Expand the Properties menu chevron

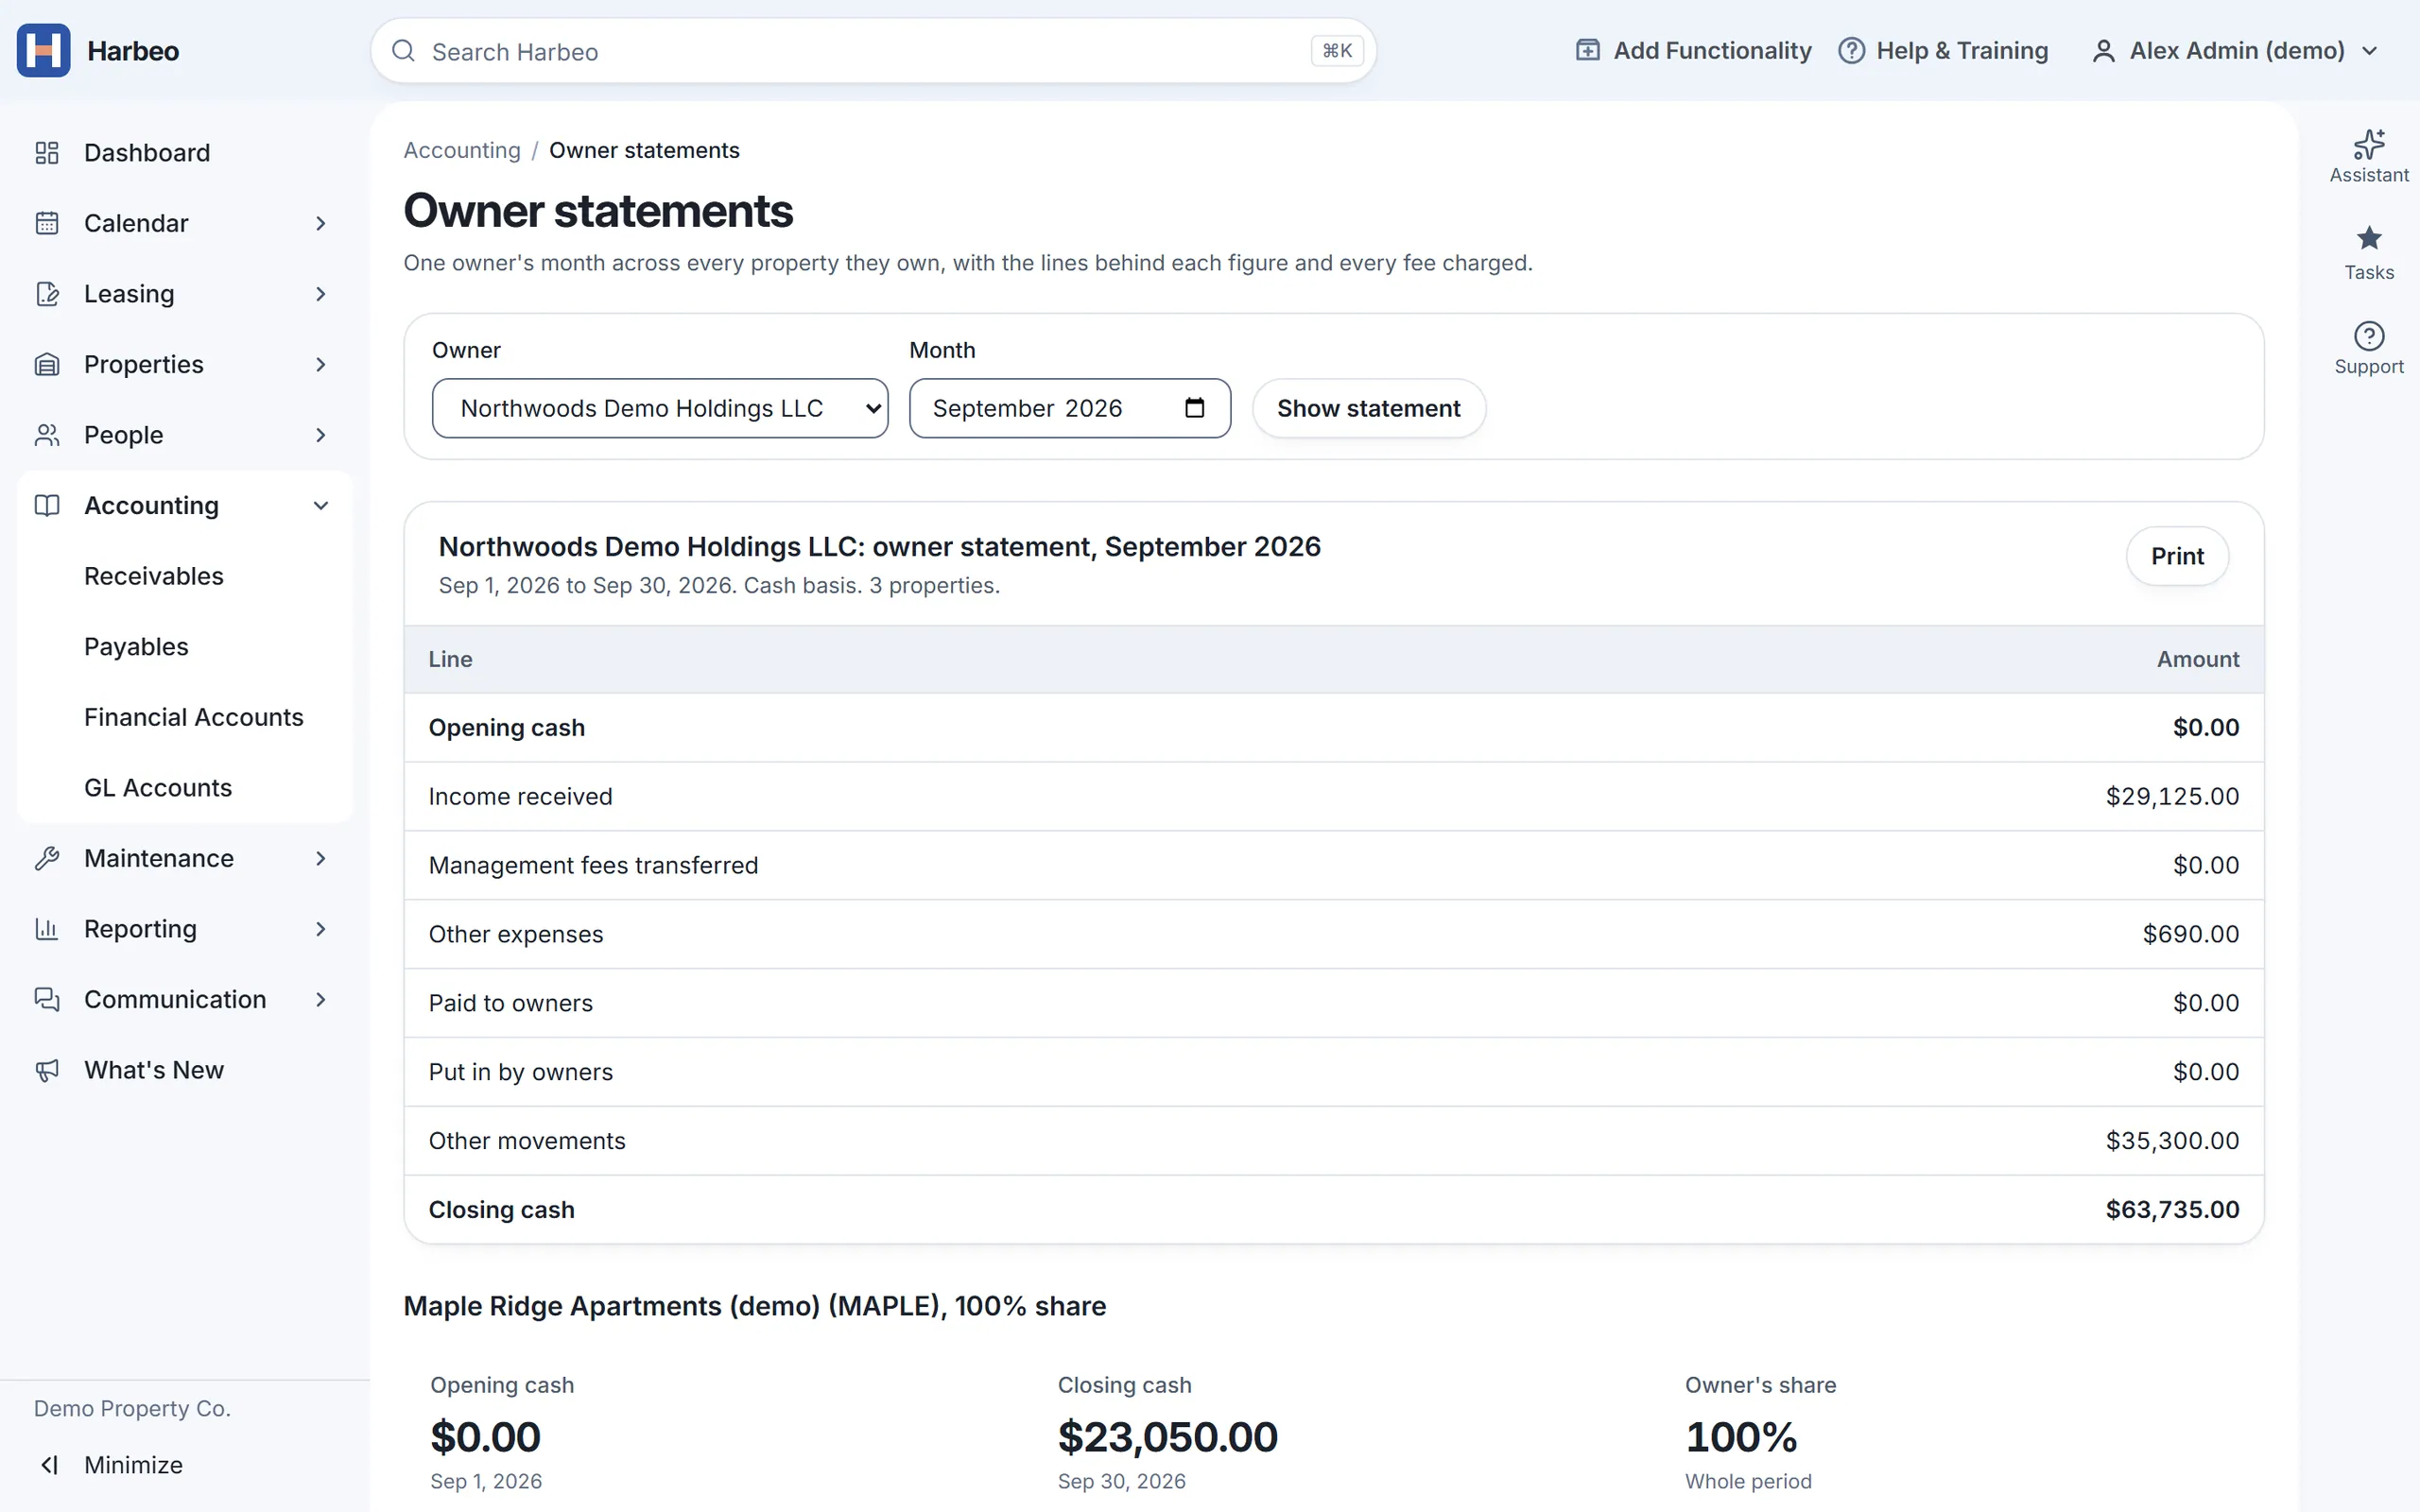320,364
